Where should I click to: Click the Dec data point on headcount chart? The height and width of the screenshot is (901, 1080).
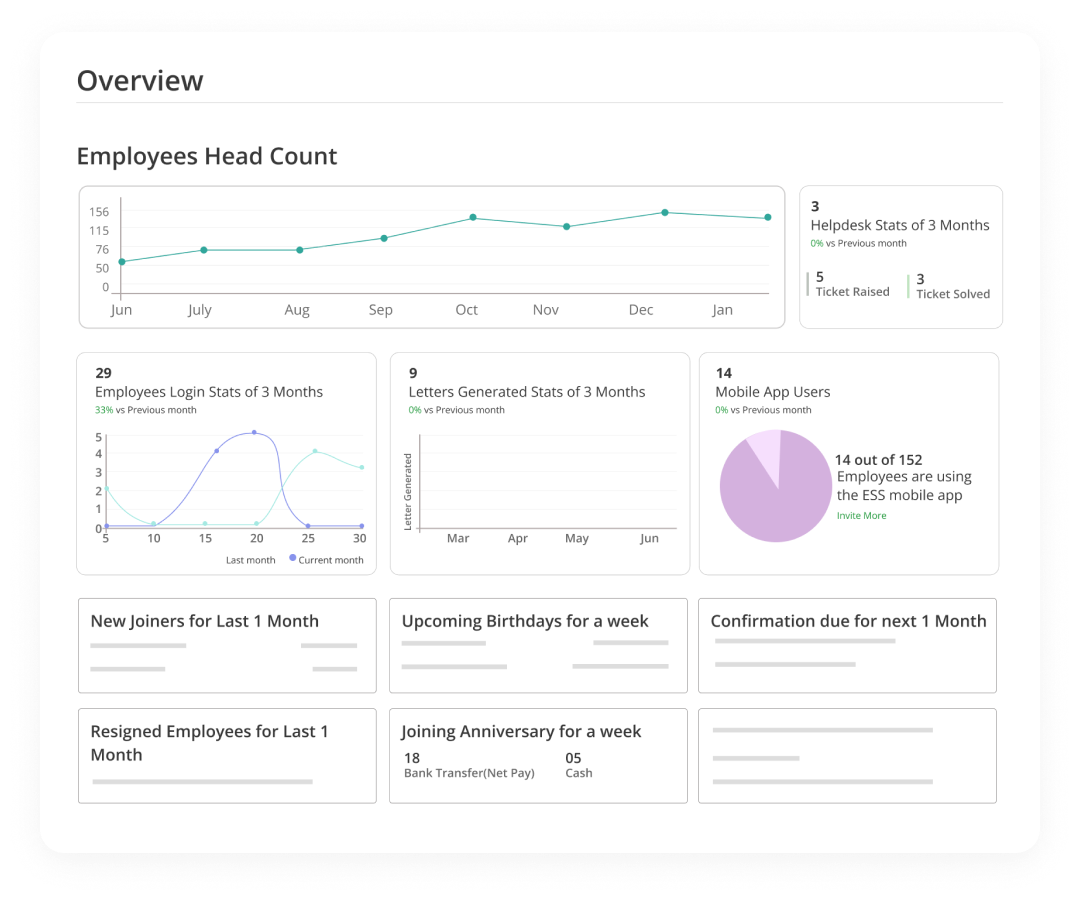pos(665,212)
